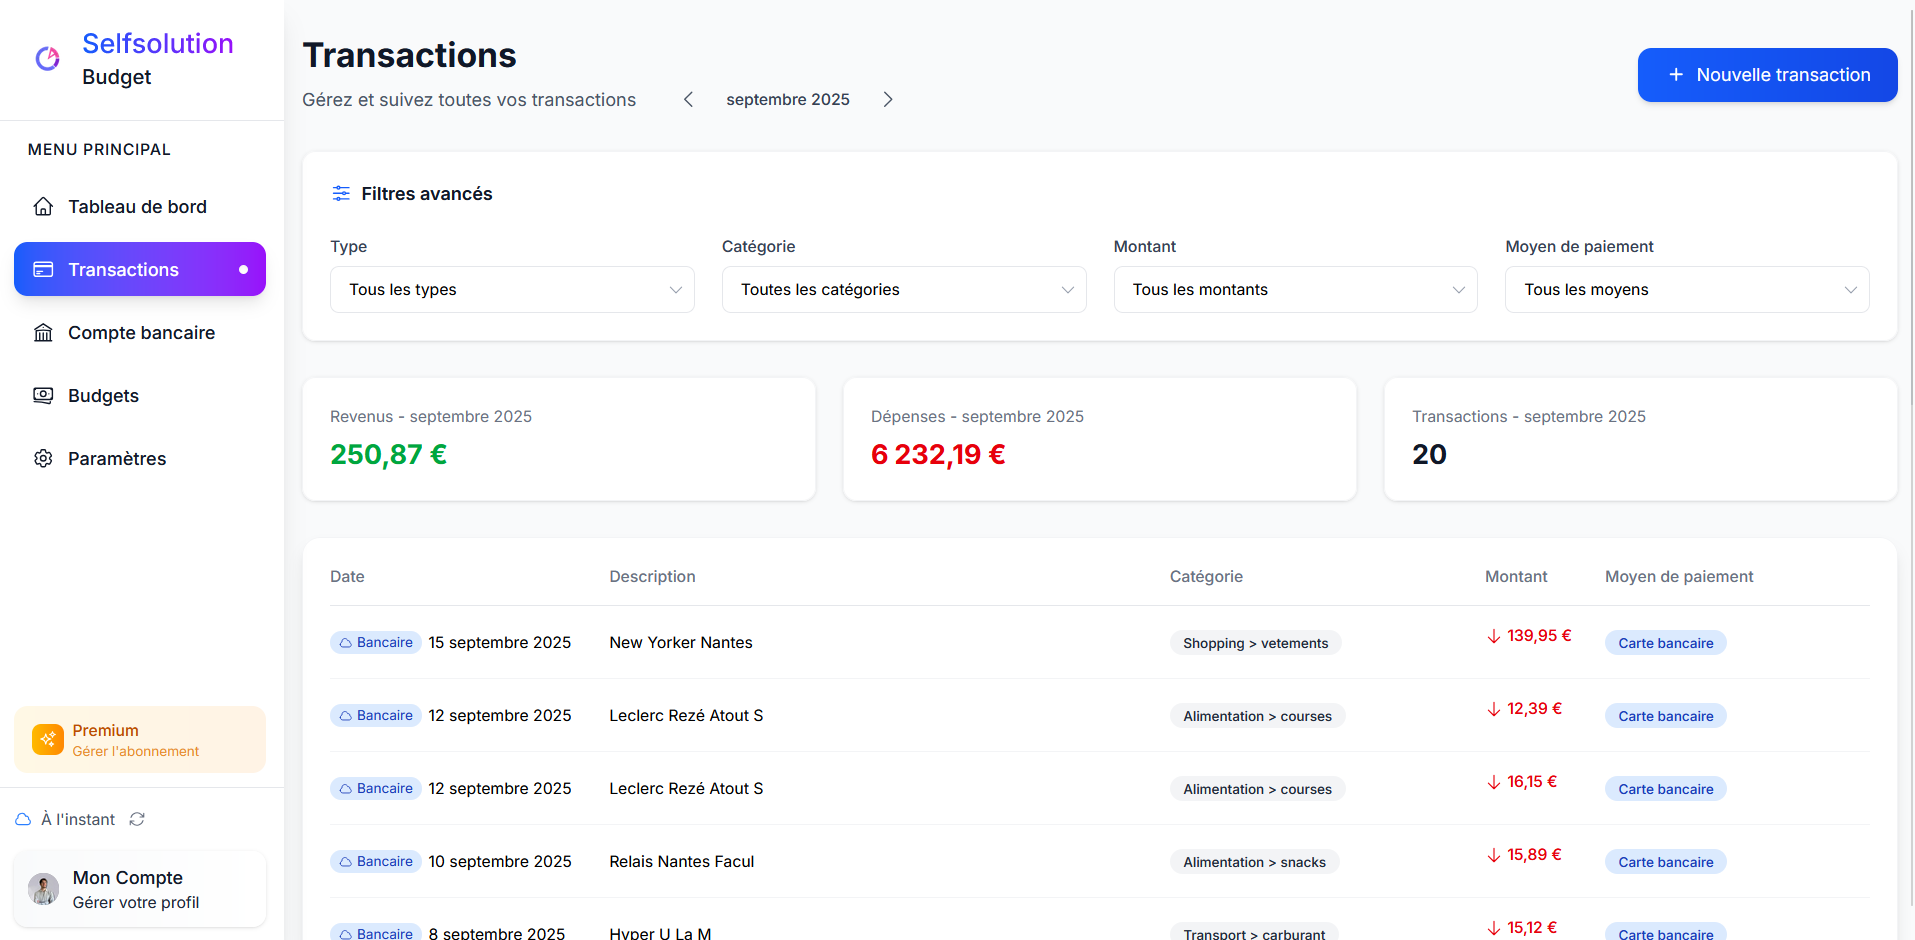Screen dimensions: 1915x940
Task: Click the down arrow beside 139,95 €
Action: (x=1494, y=636)
